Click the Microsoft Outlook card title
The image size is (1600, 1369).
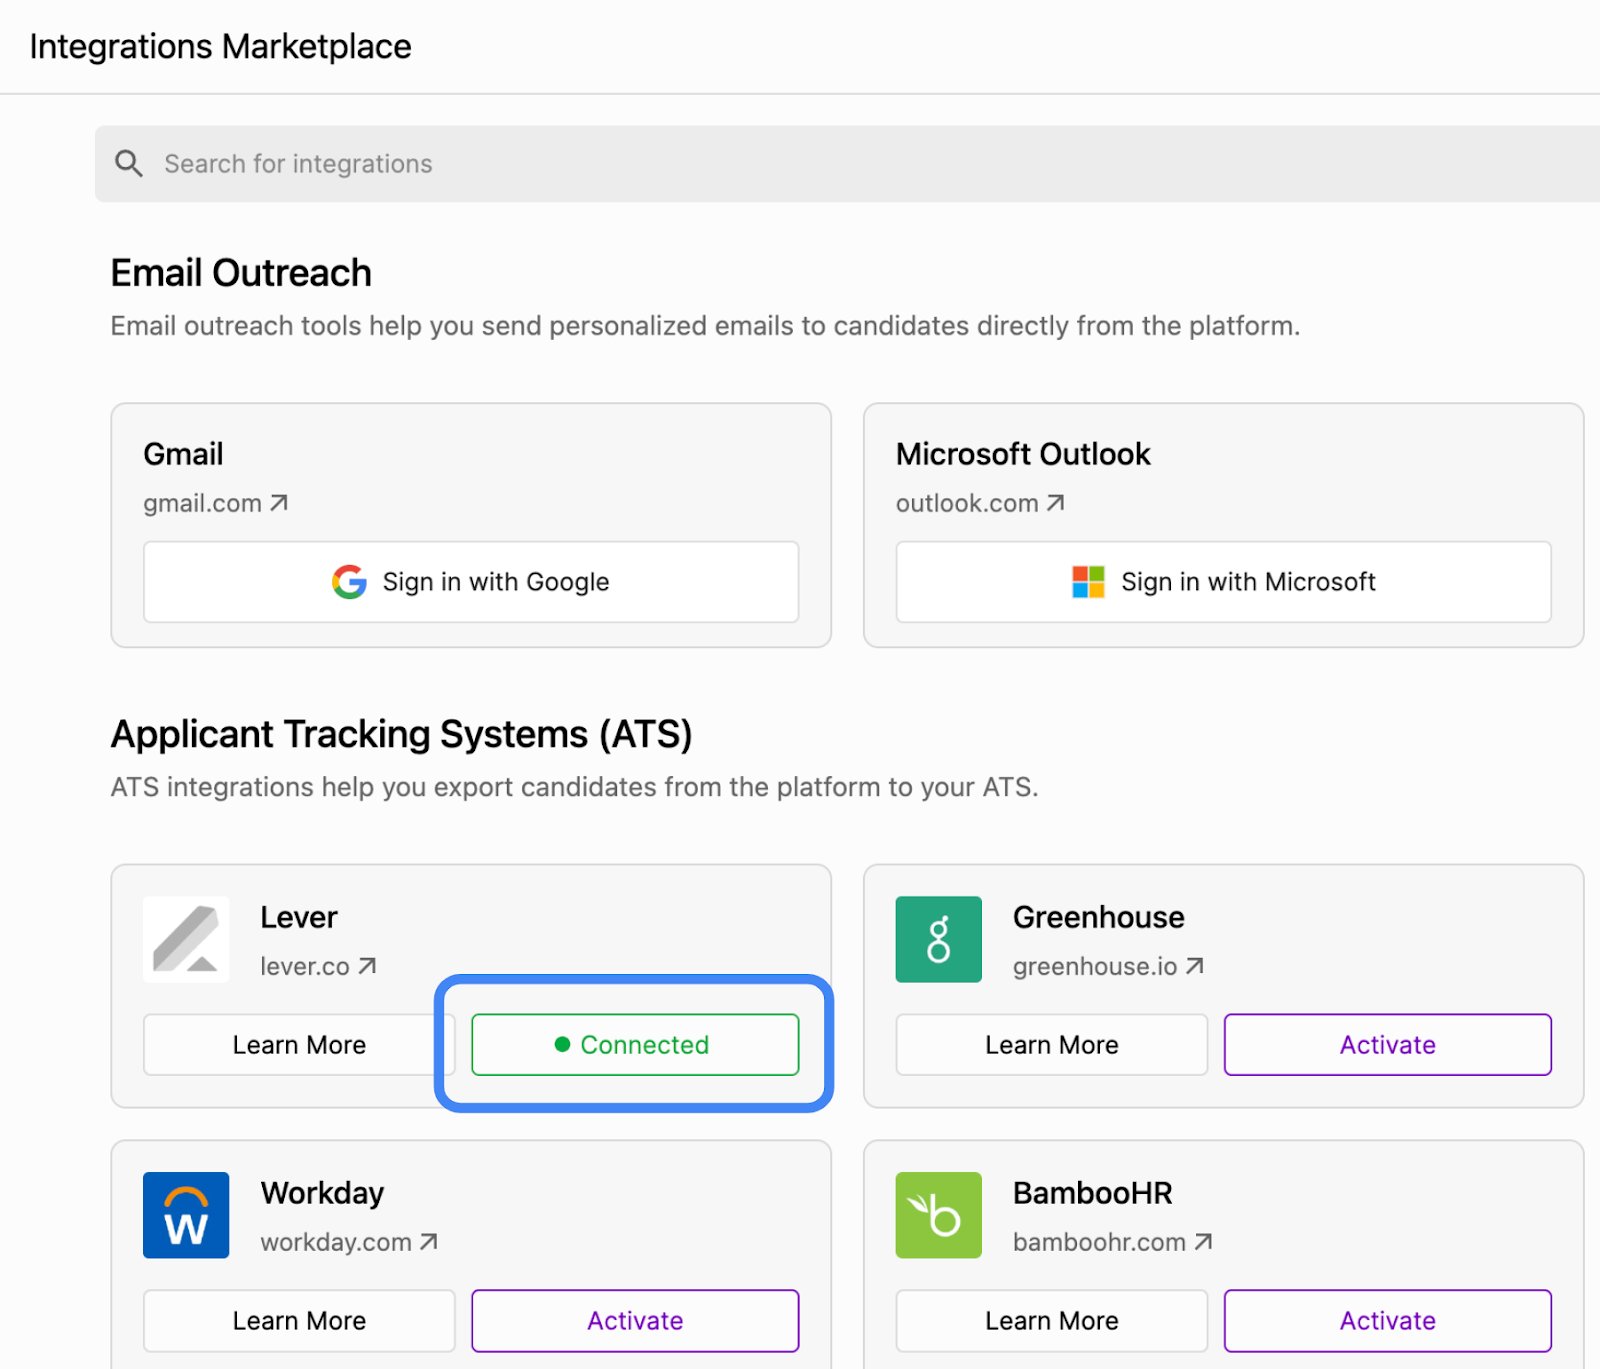(x=1023, y=454)
